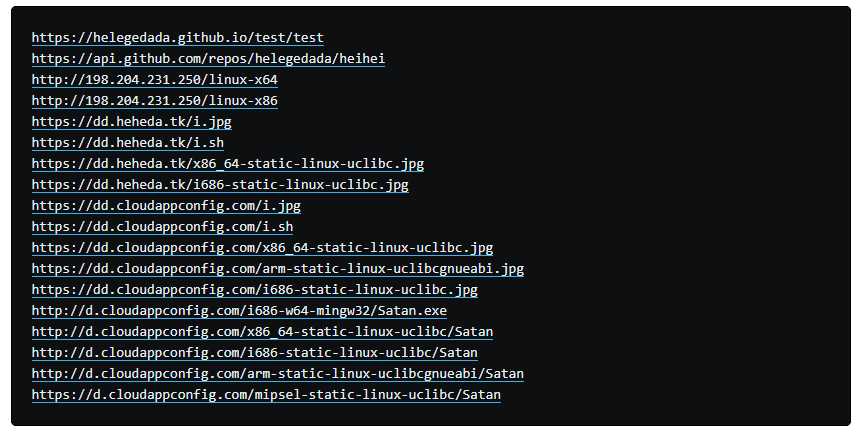This screenshot has width=856, height=432.
Task: Follow the arm-static-linux-uclibcgnueabi/Satan link
Action: coord(278,374)
